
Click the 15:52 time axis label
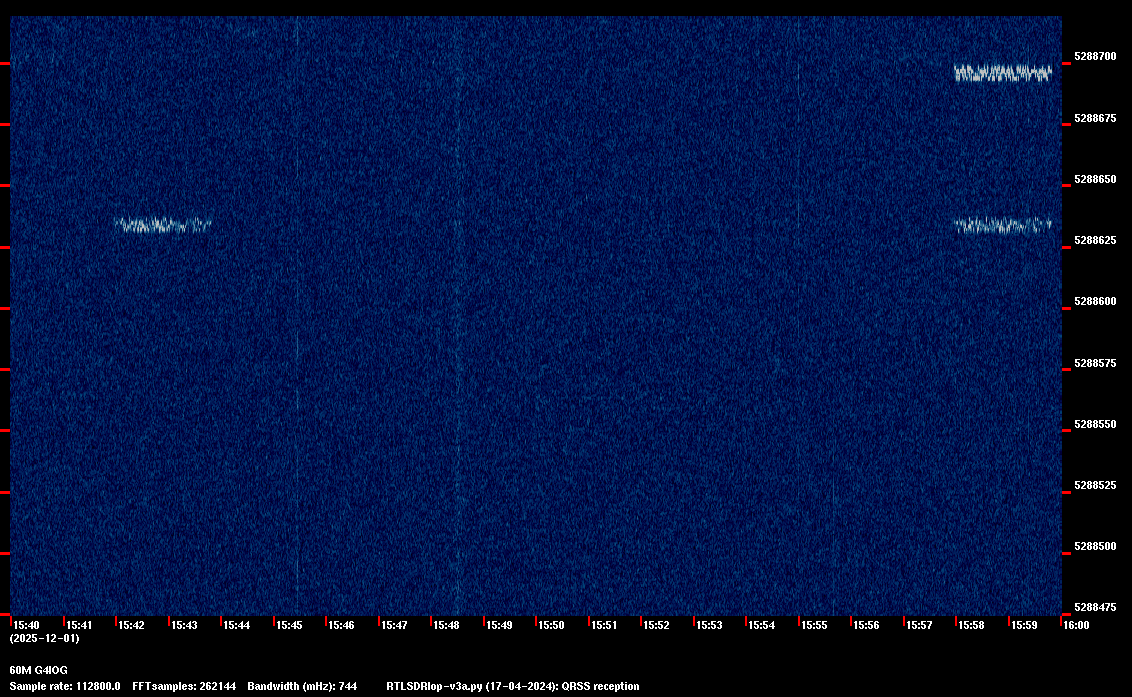pos(656,625)
